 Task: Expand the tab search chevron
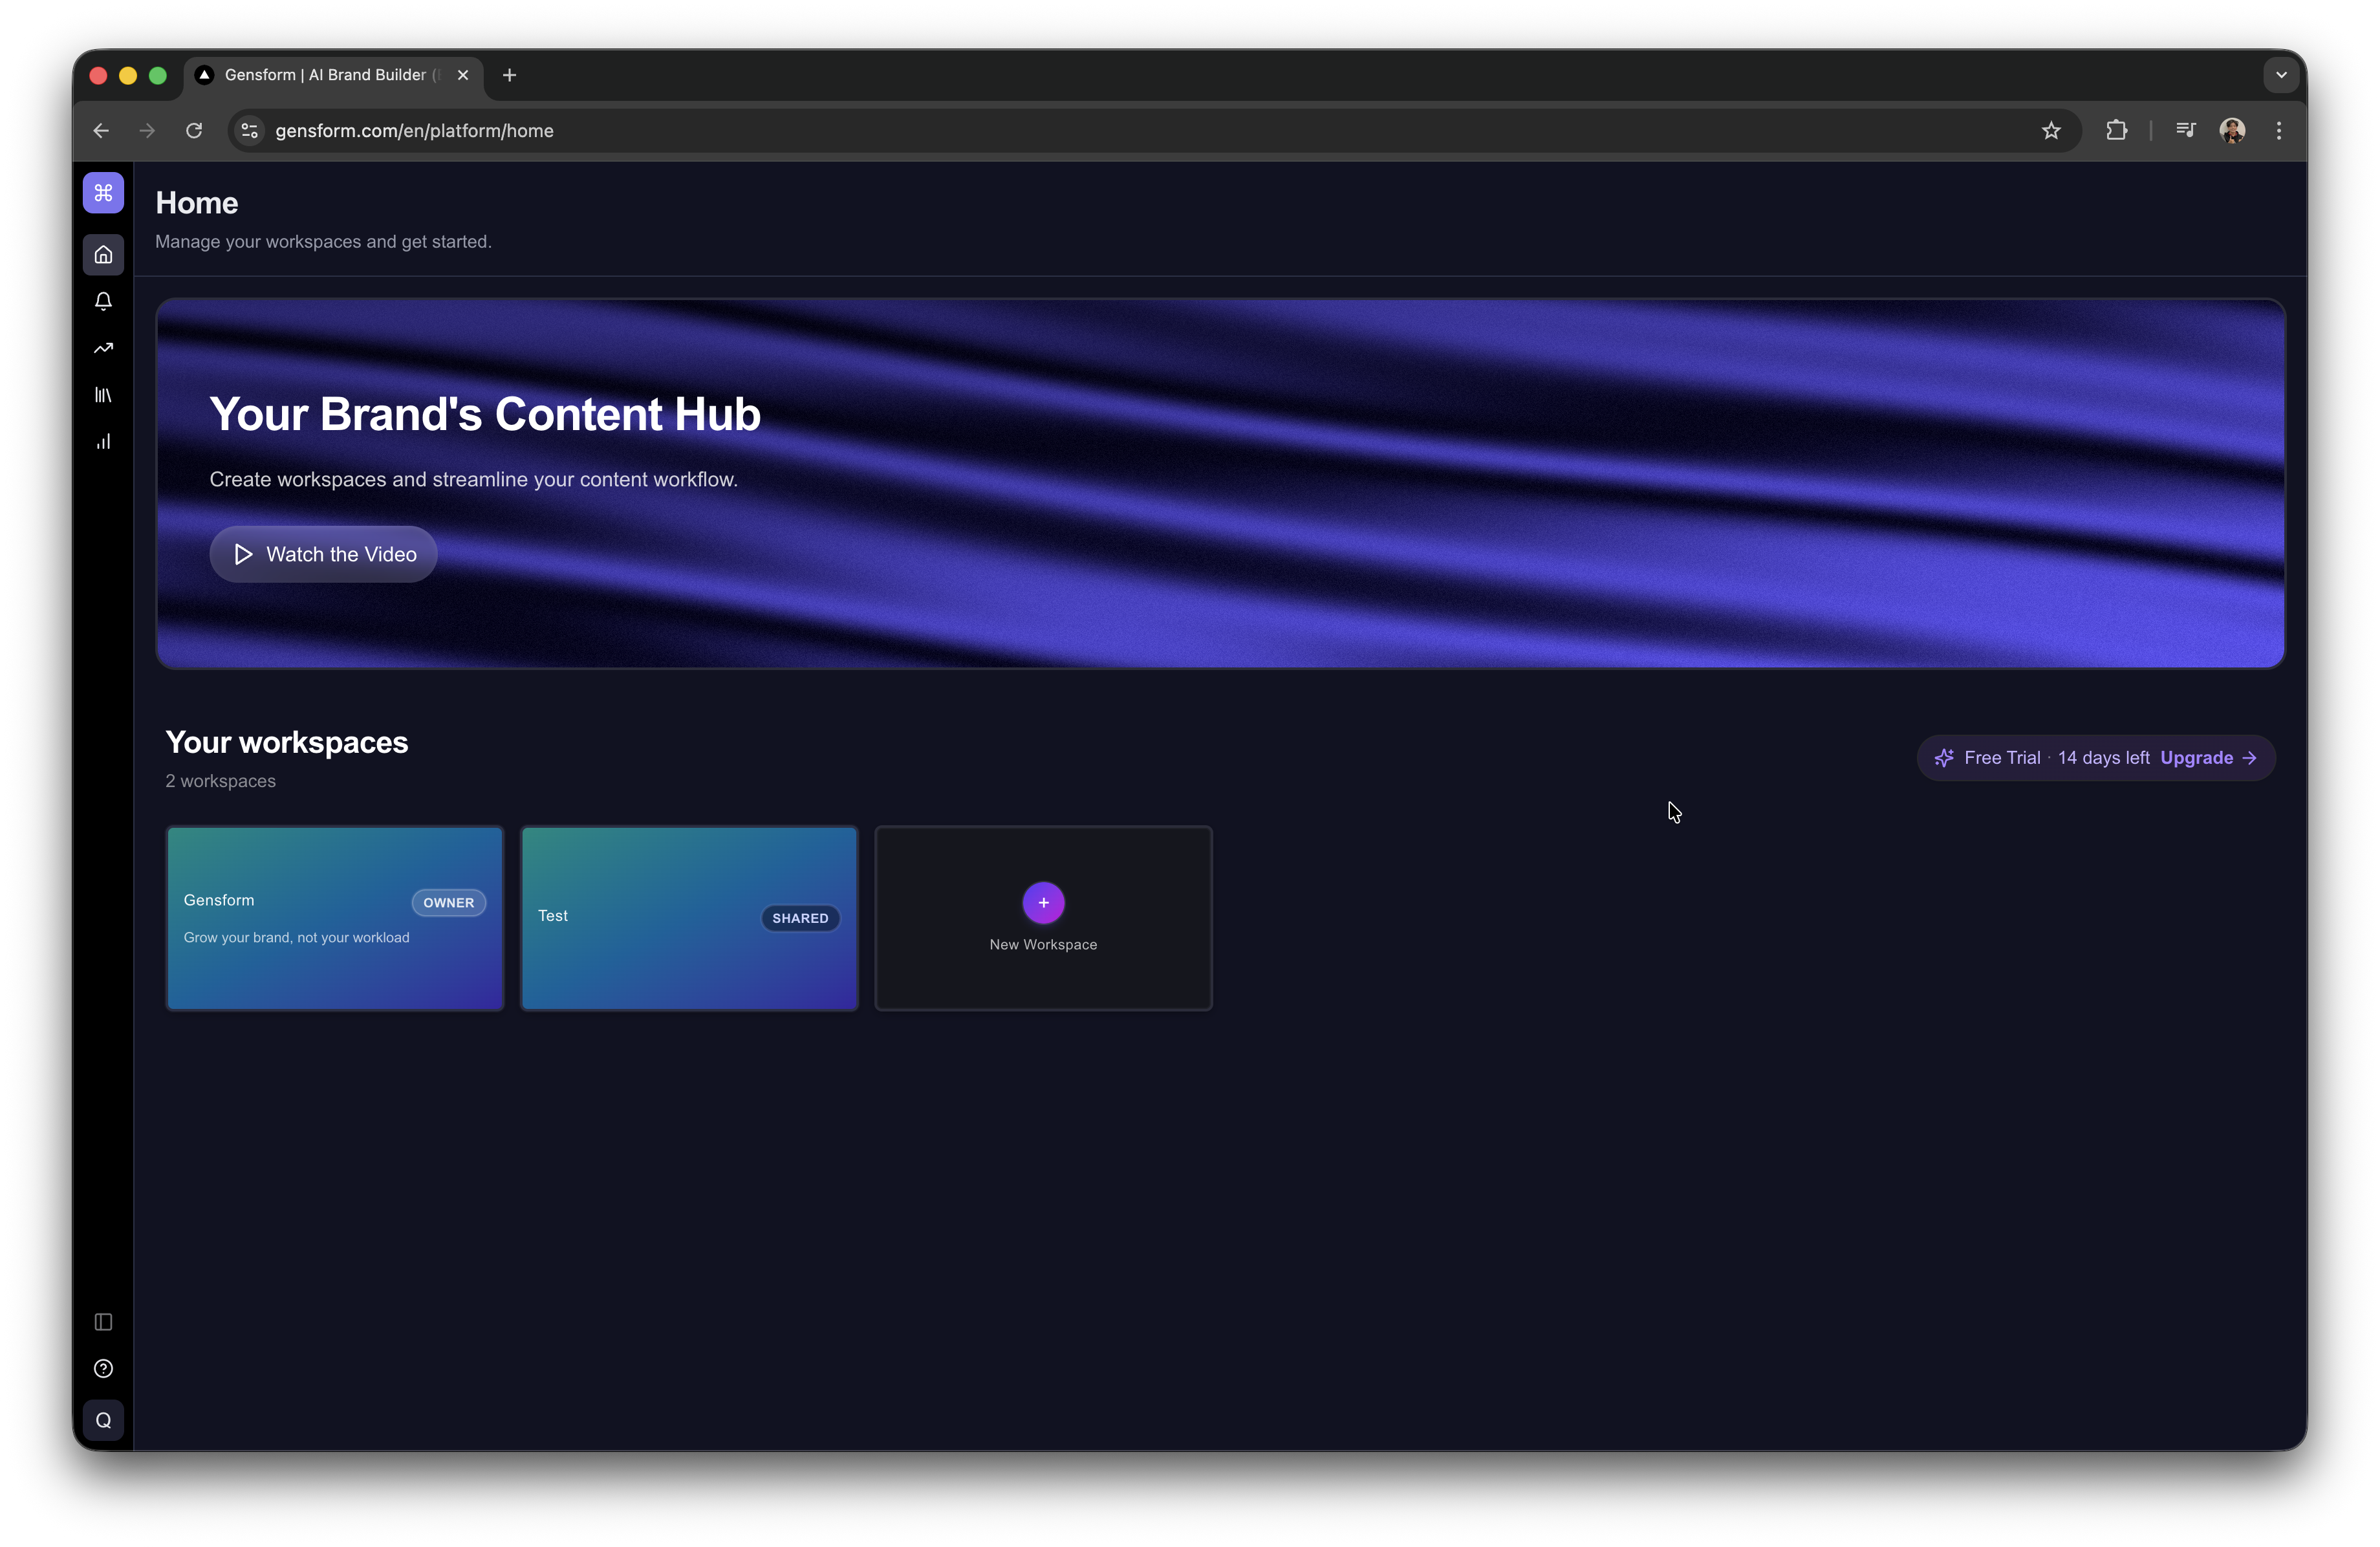tap(2280, 74)
